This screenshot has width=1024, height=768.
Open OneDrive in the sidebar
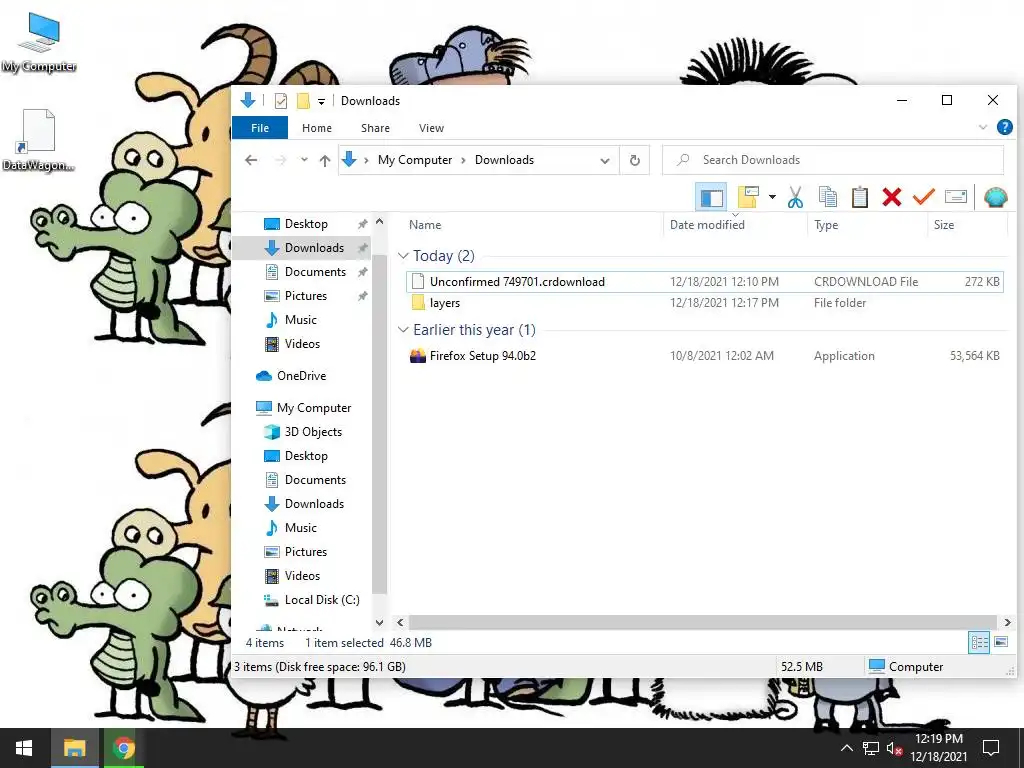(x=300, y=376)
